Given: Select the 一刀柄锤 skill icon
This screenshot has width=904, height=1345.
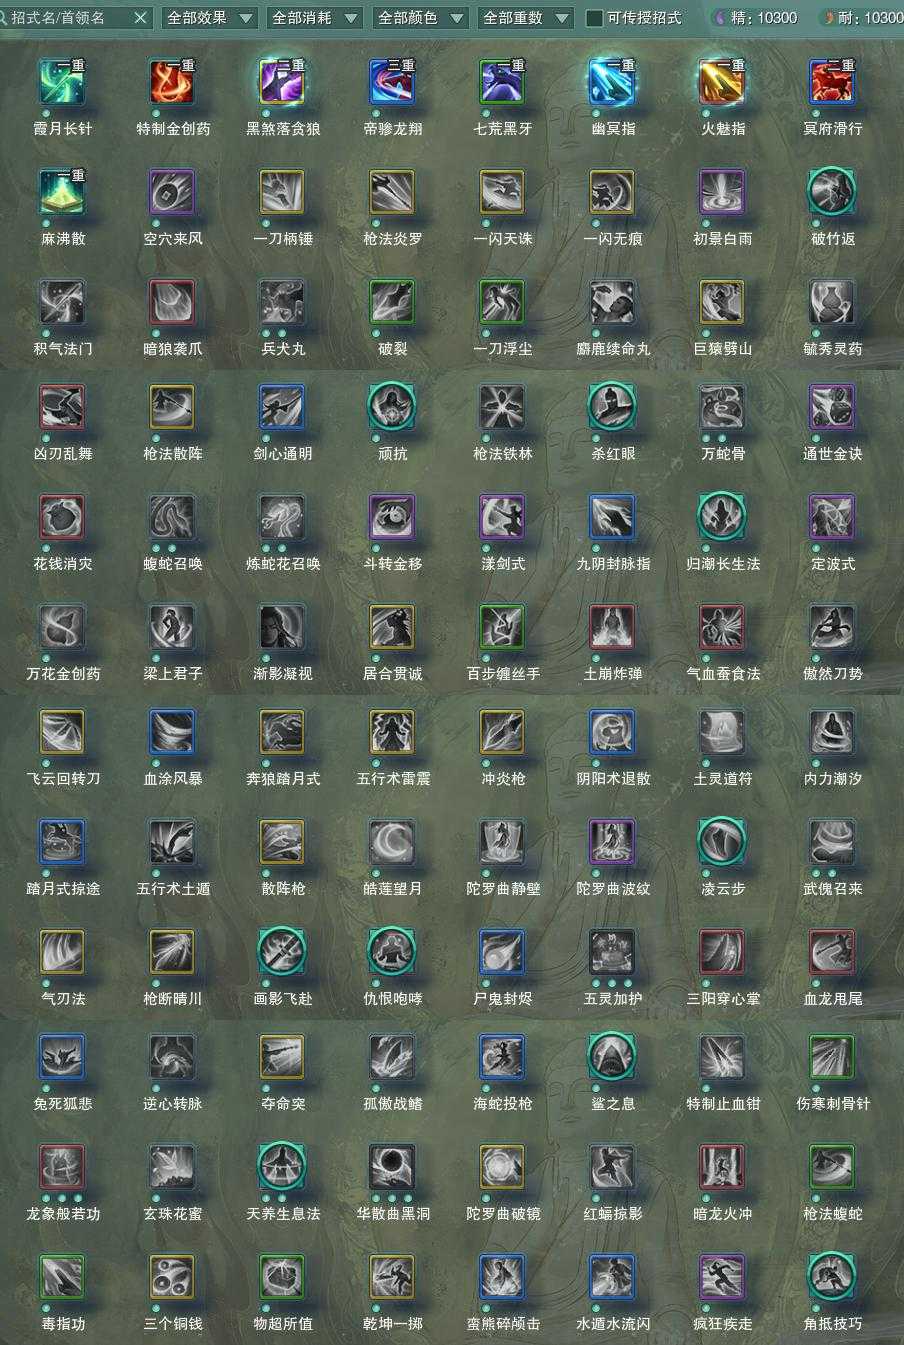Looking at the screenshot, I should click(x=282, y=192).
